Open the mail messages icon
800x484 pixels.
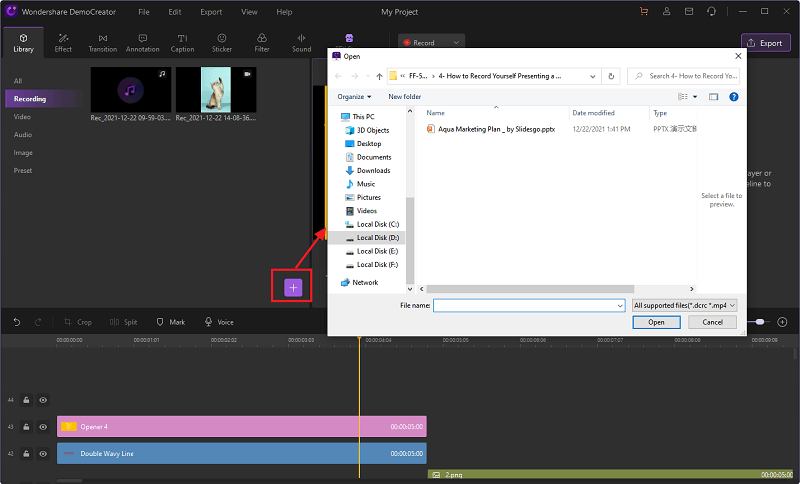point(689,12)
